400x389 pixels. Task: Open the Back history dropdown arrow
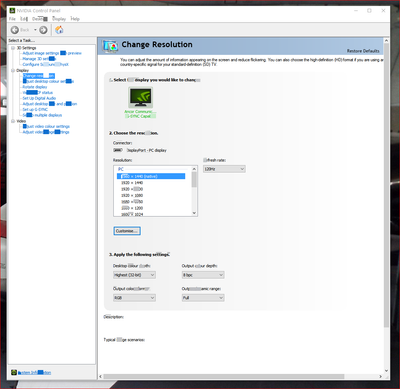[x=35, y=30]
